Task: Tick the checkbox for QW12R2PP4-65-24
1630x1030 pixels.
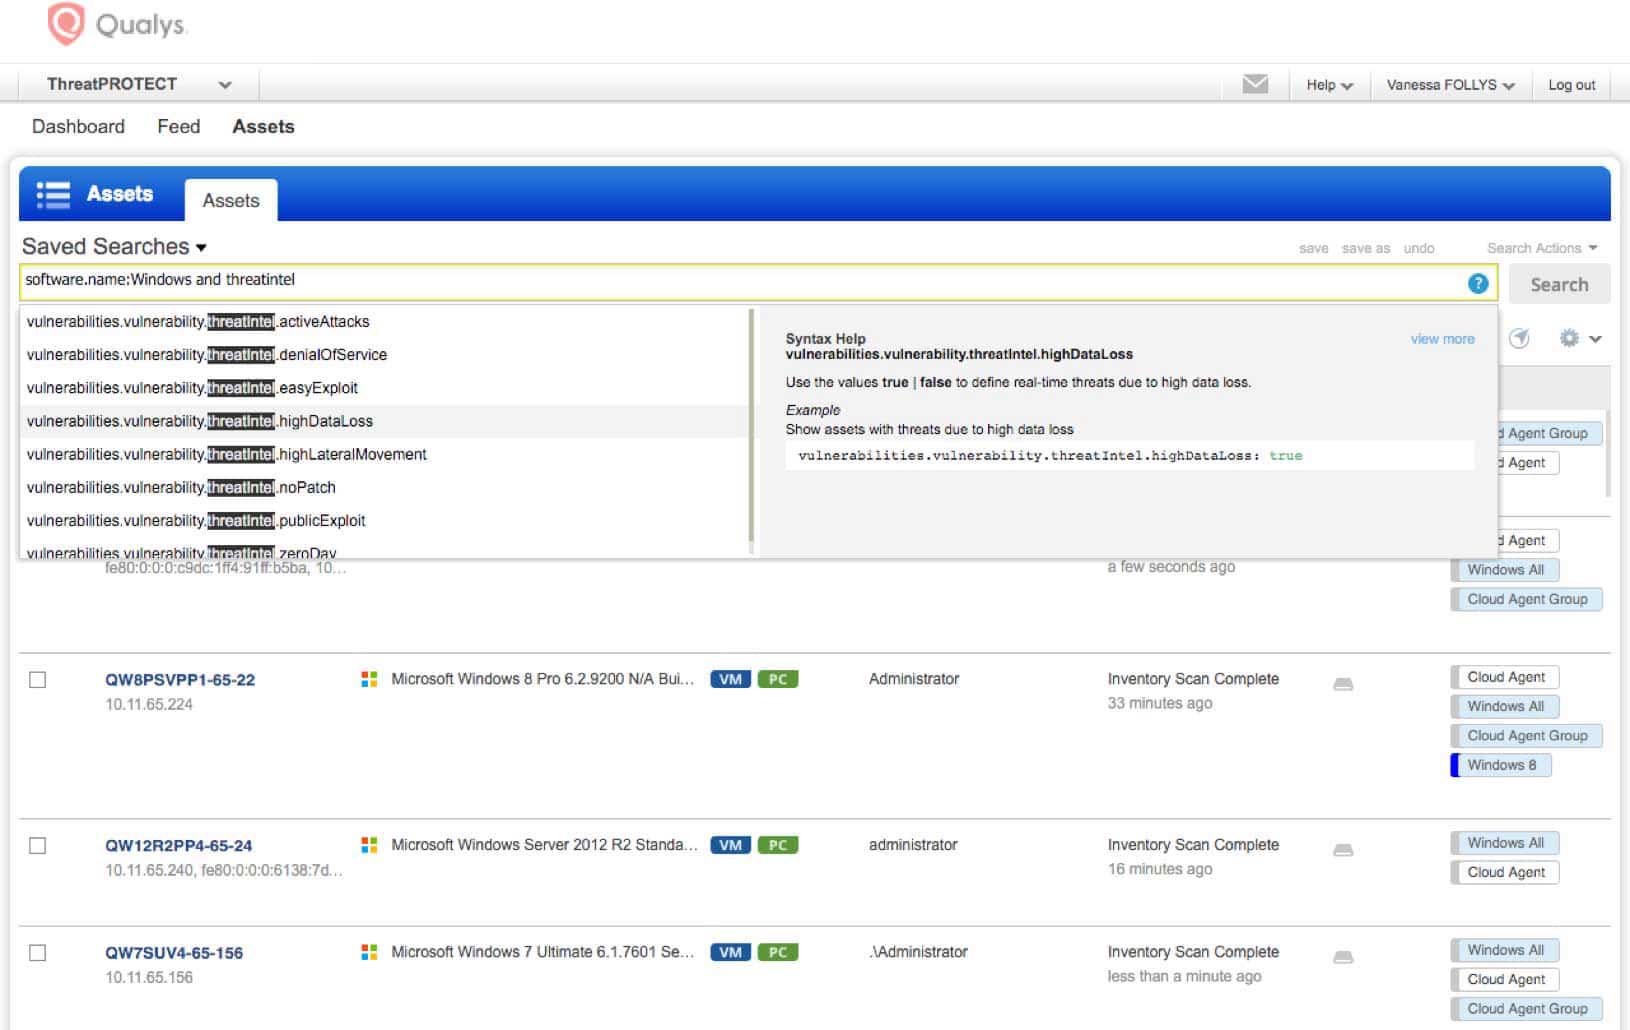Action: point(38,846)
